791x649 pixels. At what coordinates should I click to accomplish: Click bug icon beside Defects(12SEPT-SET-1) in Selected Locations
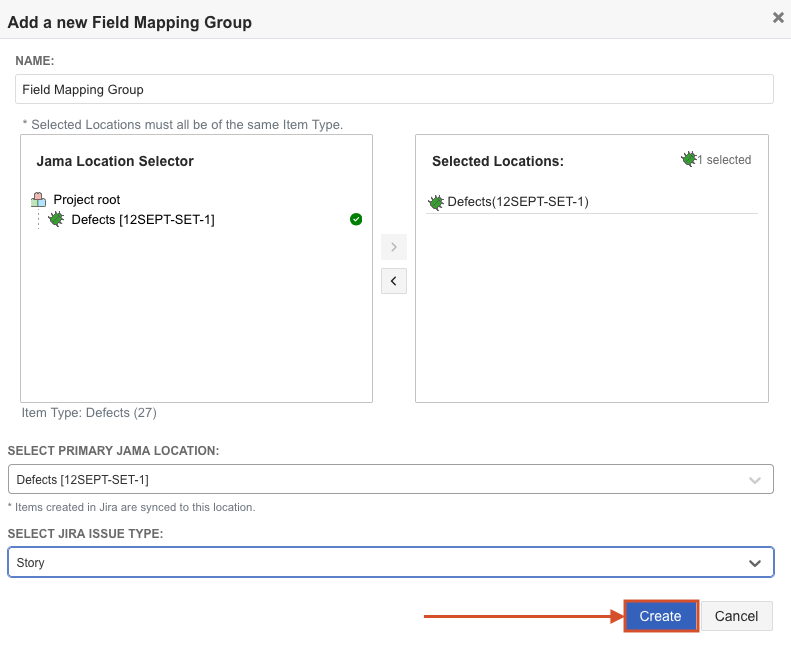click(x=436, y=202)
